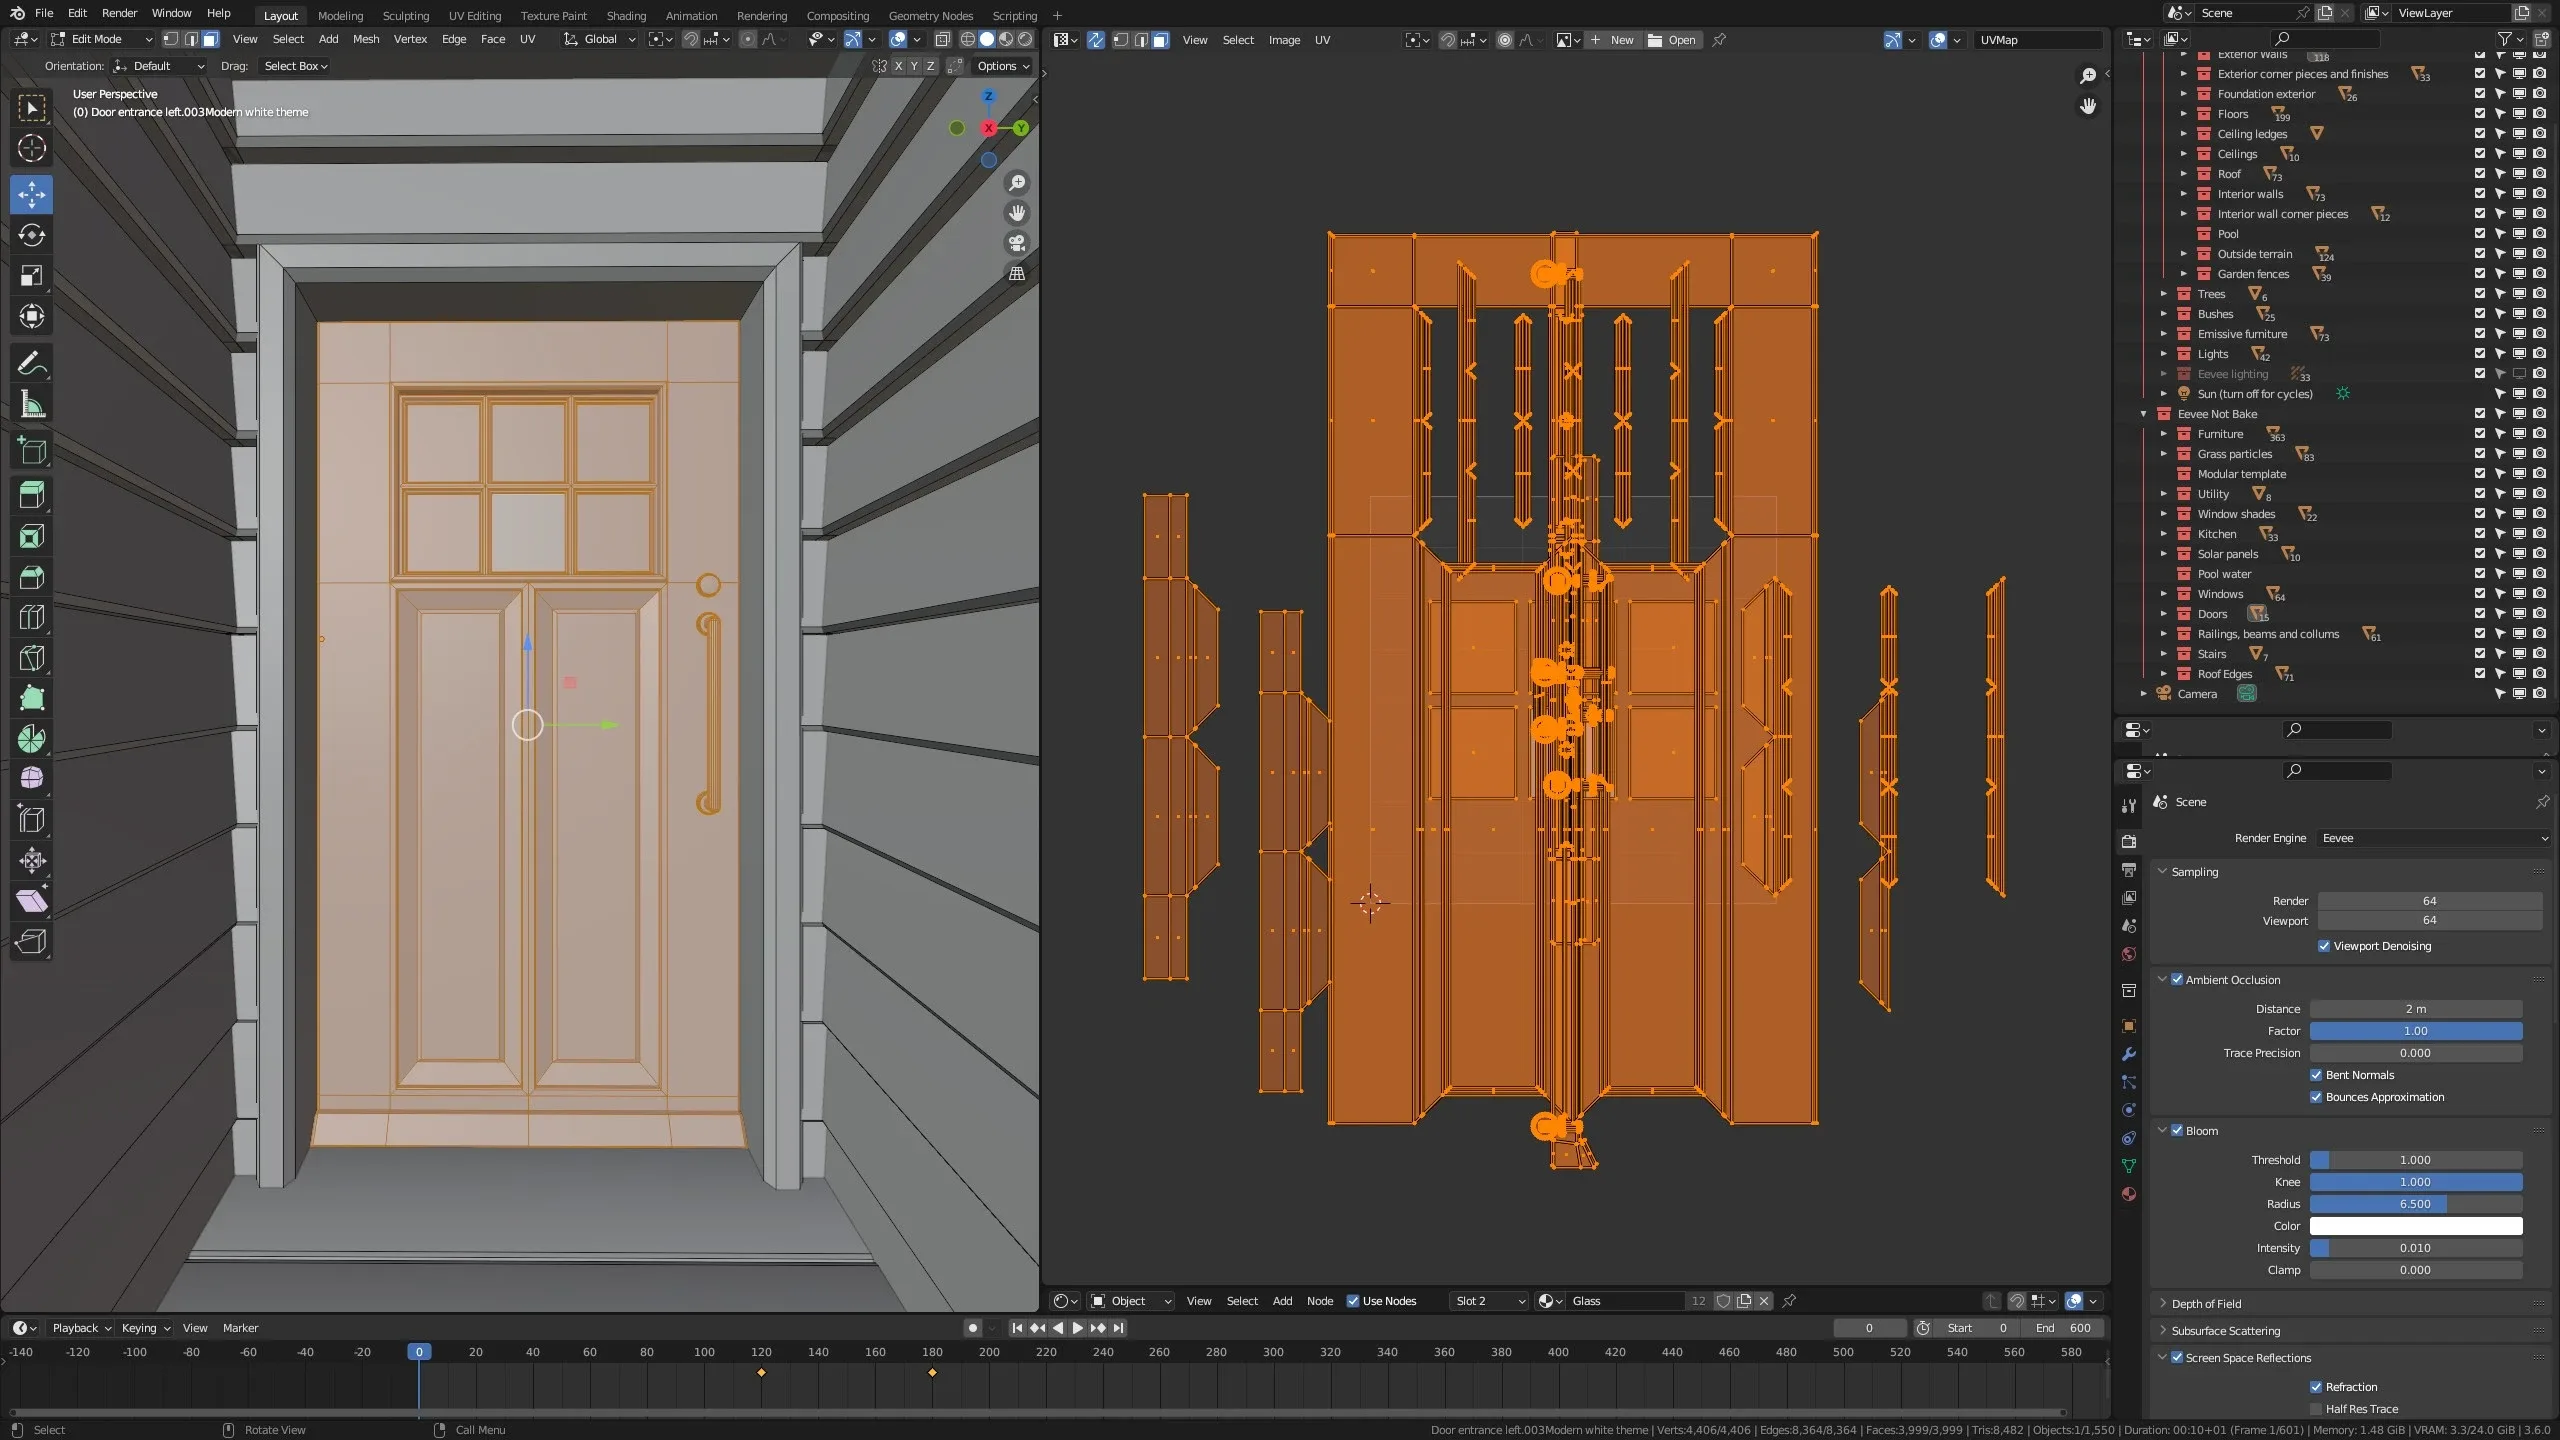The width and height of the screenshot is (2560, 1440).
Task: Choose the Knife tool
Action: pos(31,658)
